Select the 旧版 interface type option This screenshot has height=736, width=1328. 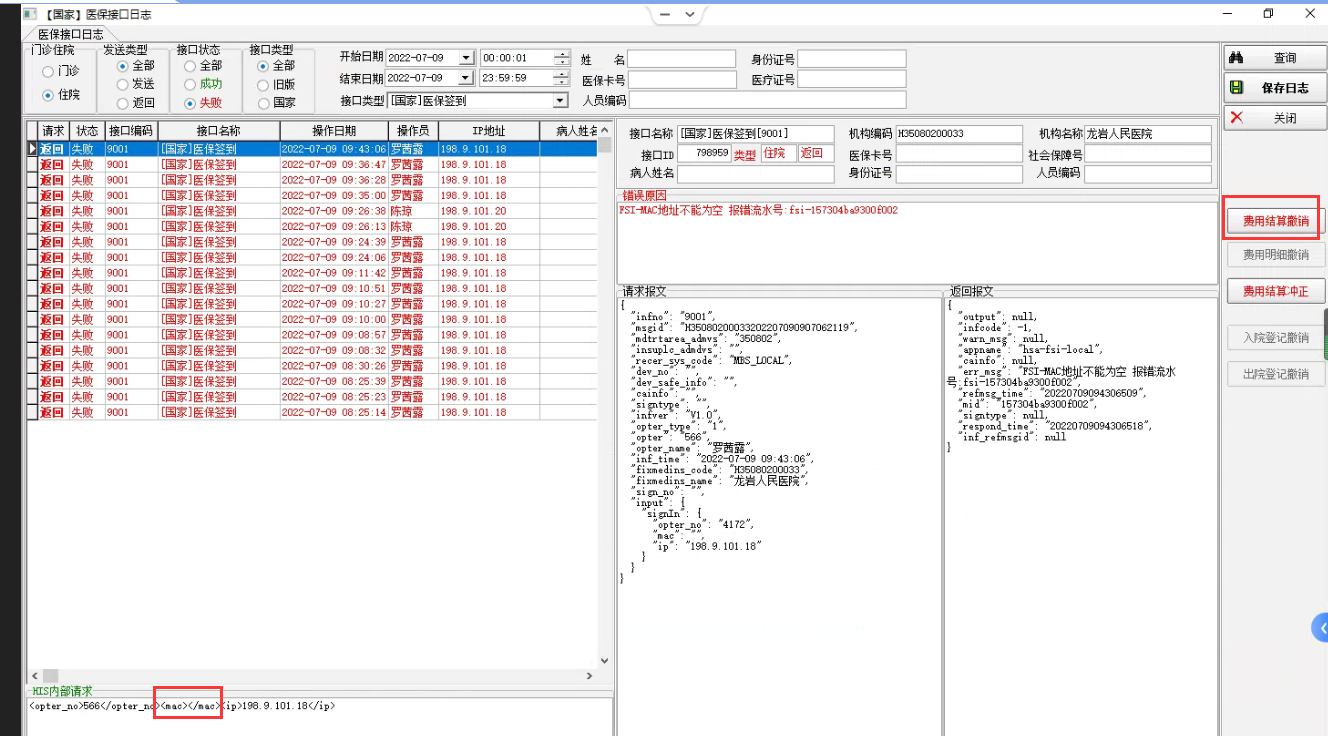pos(277,84)
